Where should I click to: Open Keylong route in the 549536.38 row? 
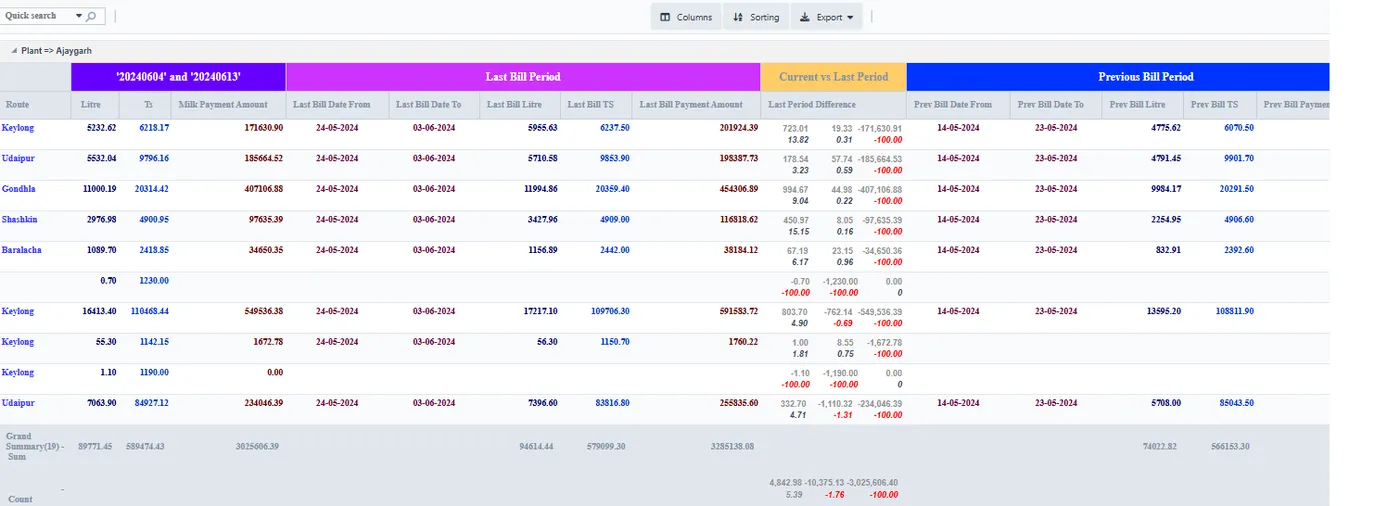tap(18, 311)
